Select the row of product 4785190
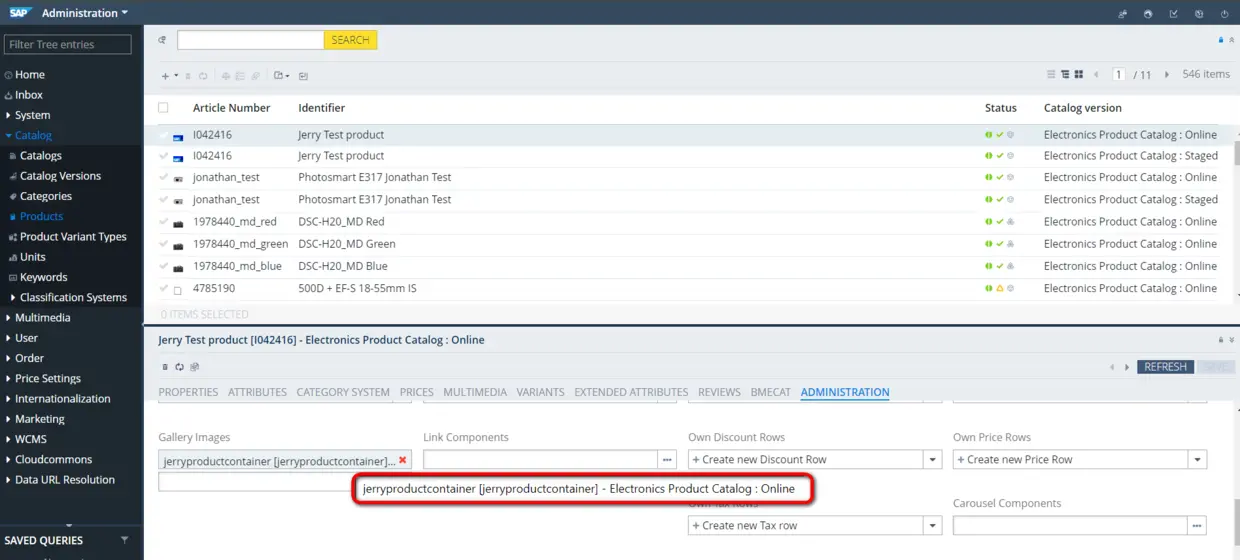1240x560 pixels. coord(690,288)
